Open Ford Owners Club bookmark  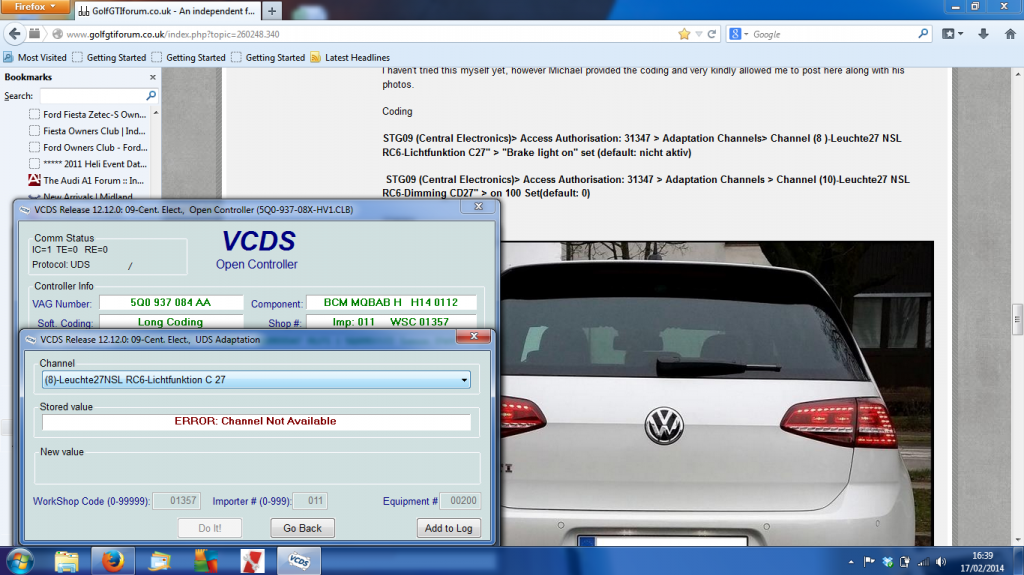coord(88,148)
